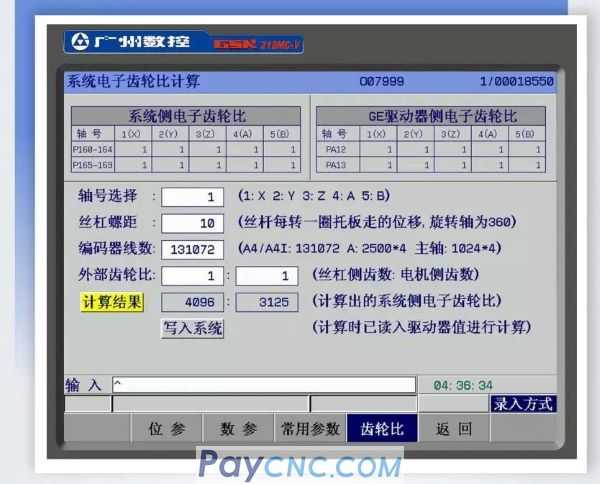
Task: Open the 常用参数 softkey tab
Action: point(309,429)
